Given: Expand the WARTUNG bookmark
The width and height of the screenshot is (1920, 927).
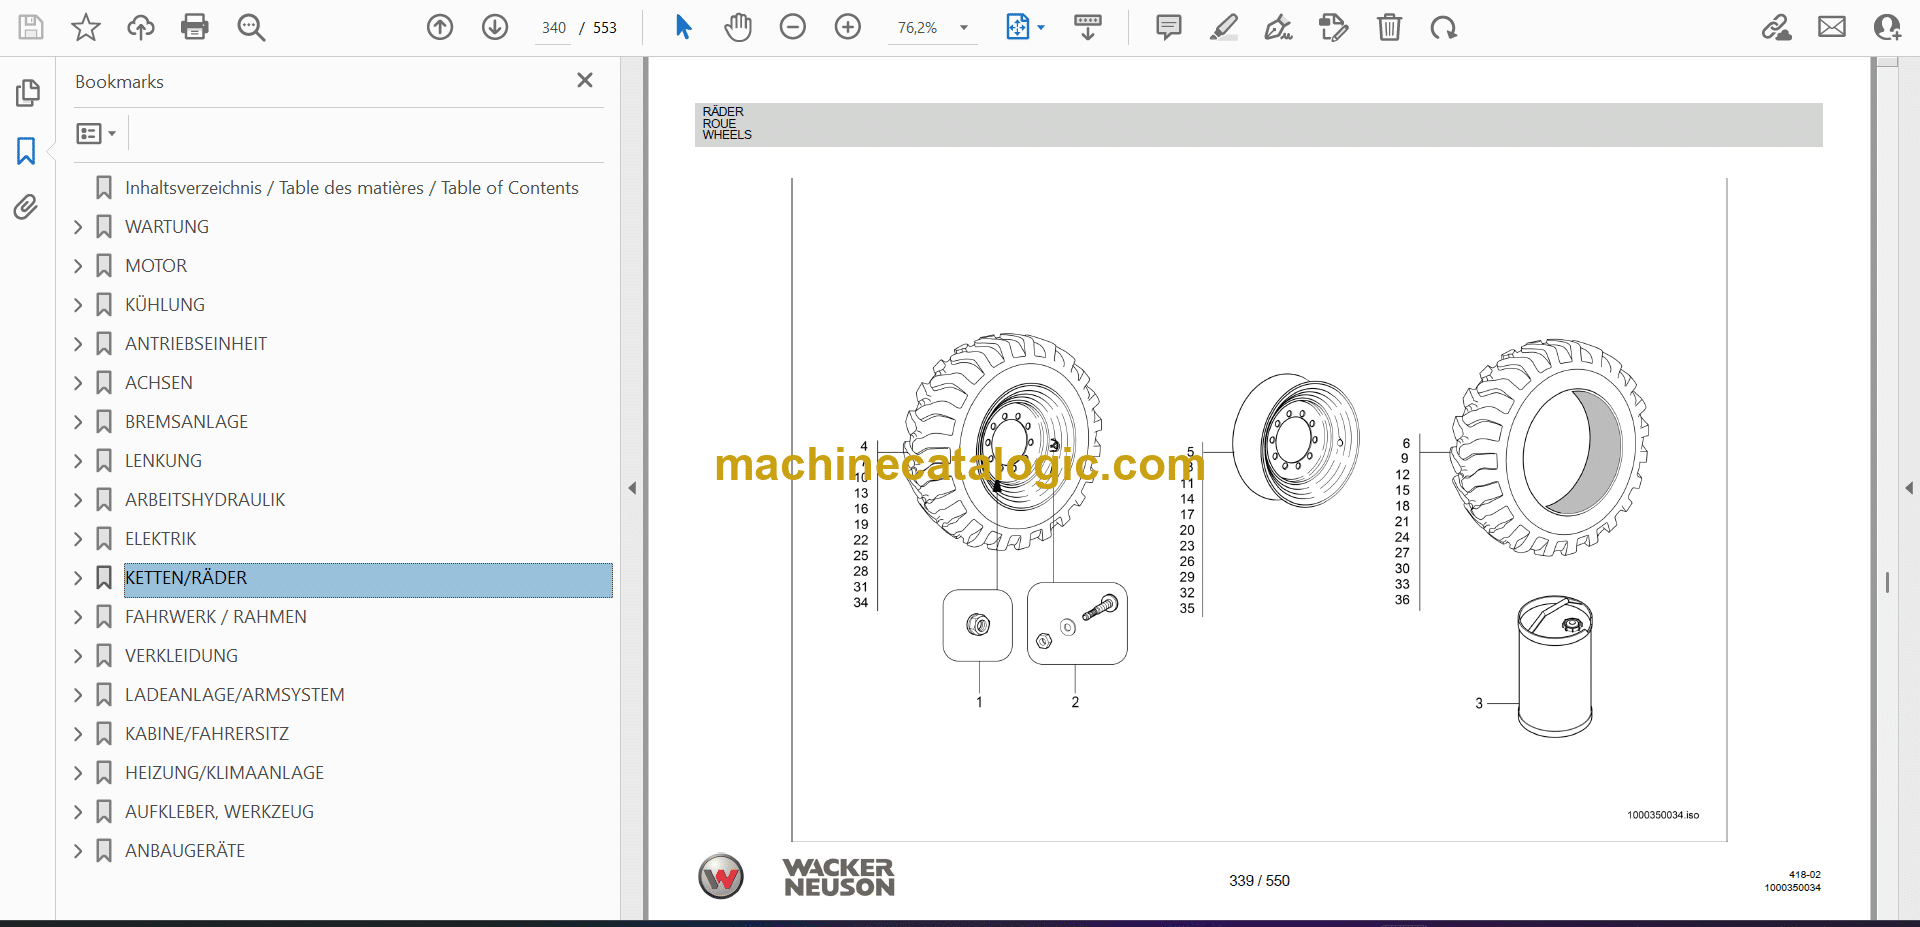Looking at the screenshot, I should (x=78, y=227).
